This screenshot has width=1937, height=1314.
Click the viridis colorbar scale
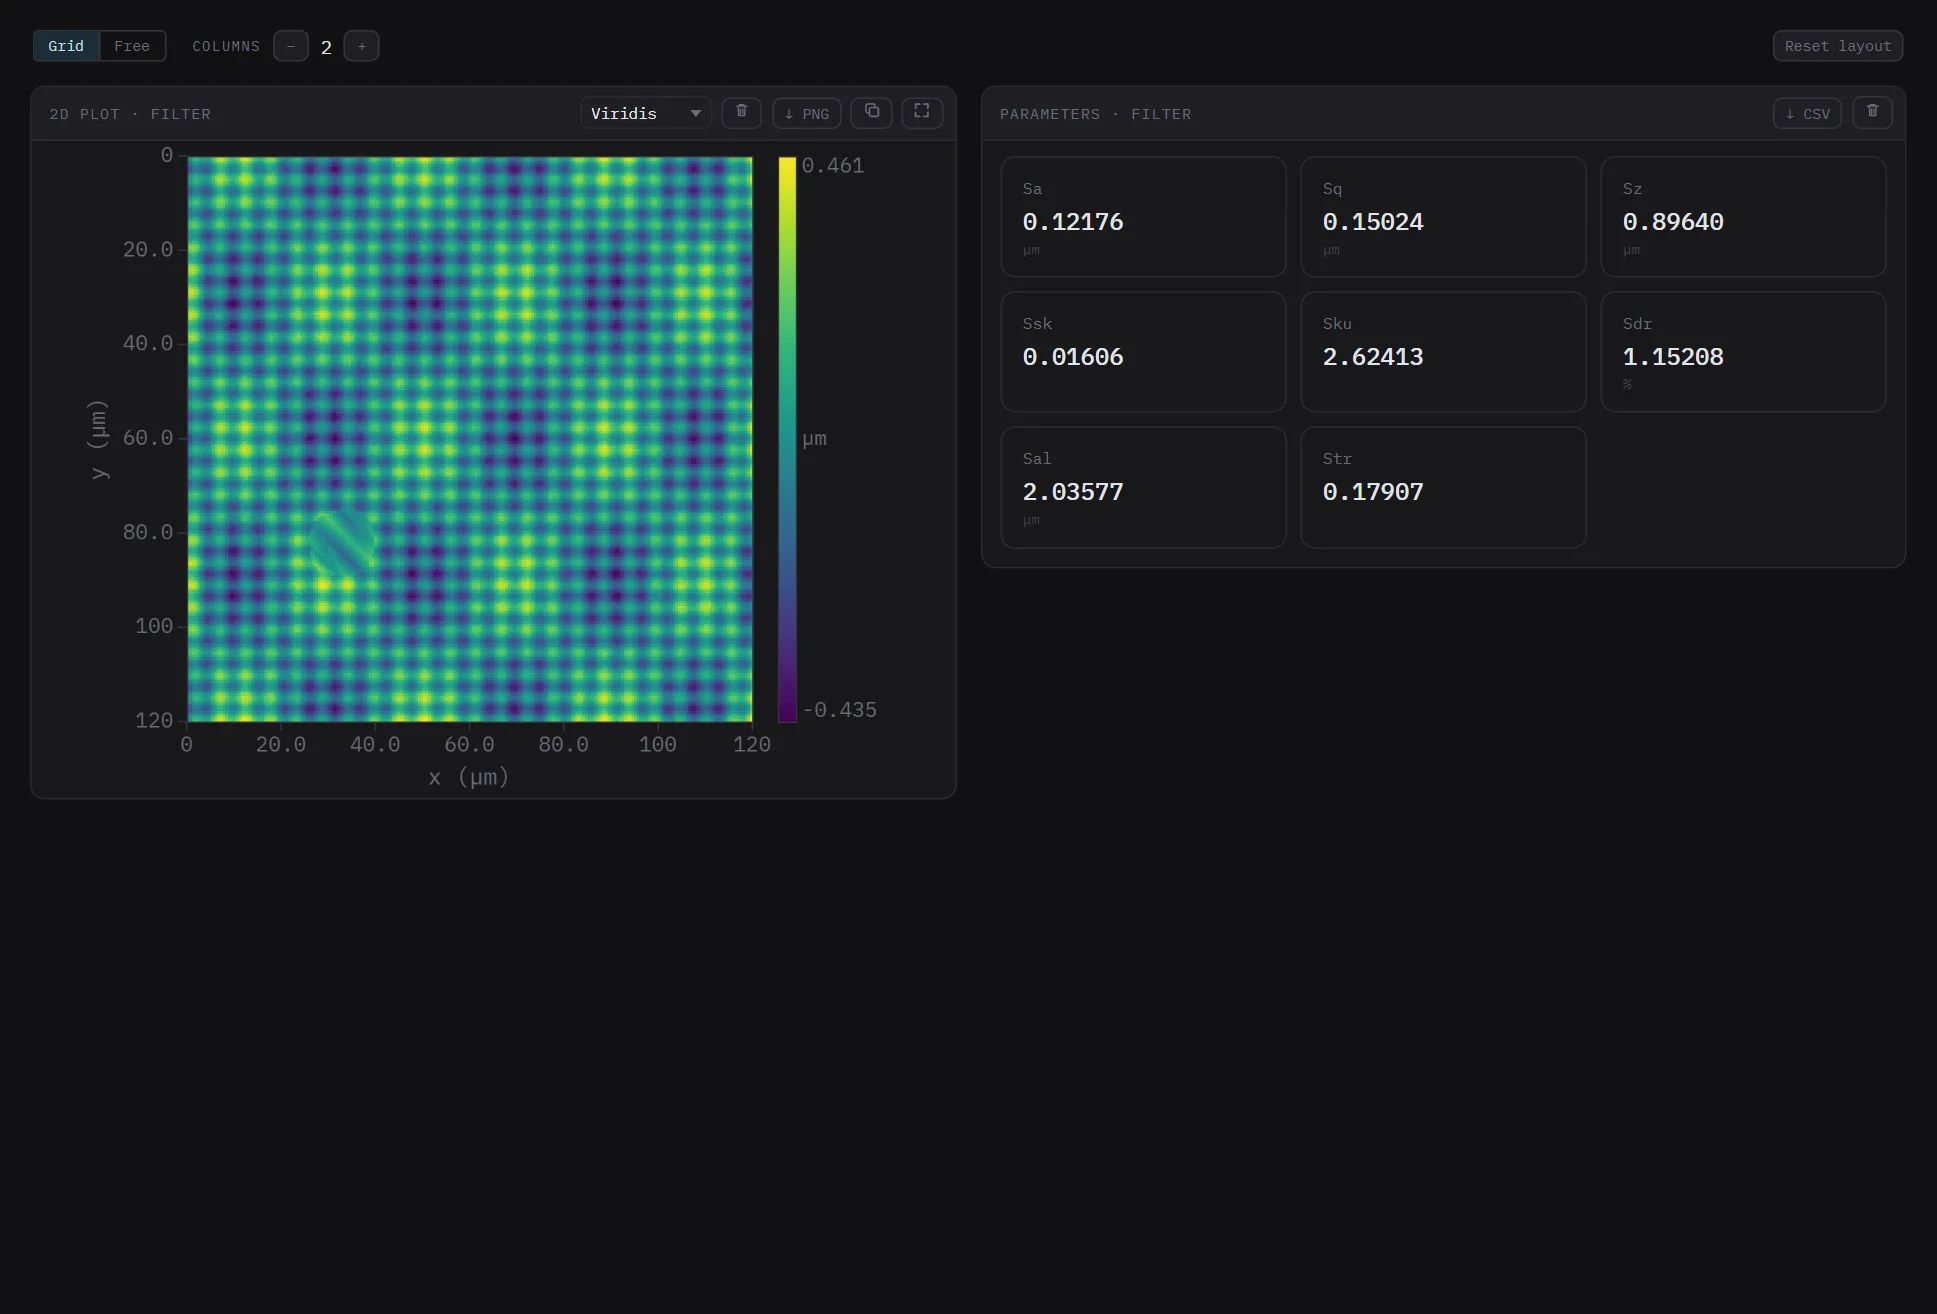(x=787, y=439)
